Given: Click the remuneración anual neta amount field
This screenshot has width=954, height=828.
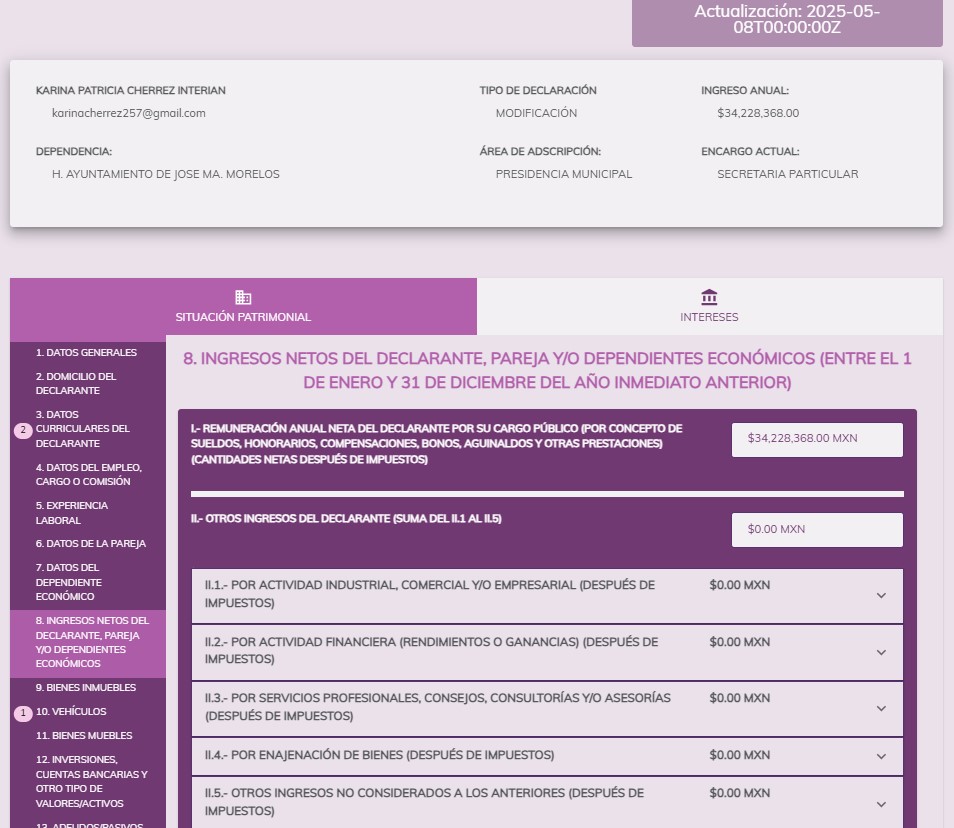Looking at the screenshot, I should point(816,439).
